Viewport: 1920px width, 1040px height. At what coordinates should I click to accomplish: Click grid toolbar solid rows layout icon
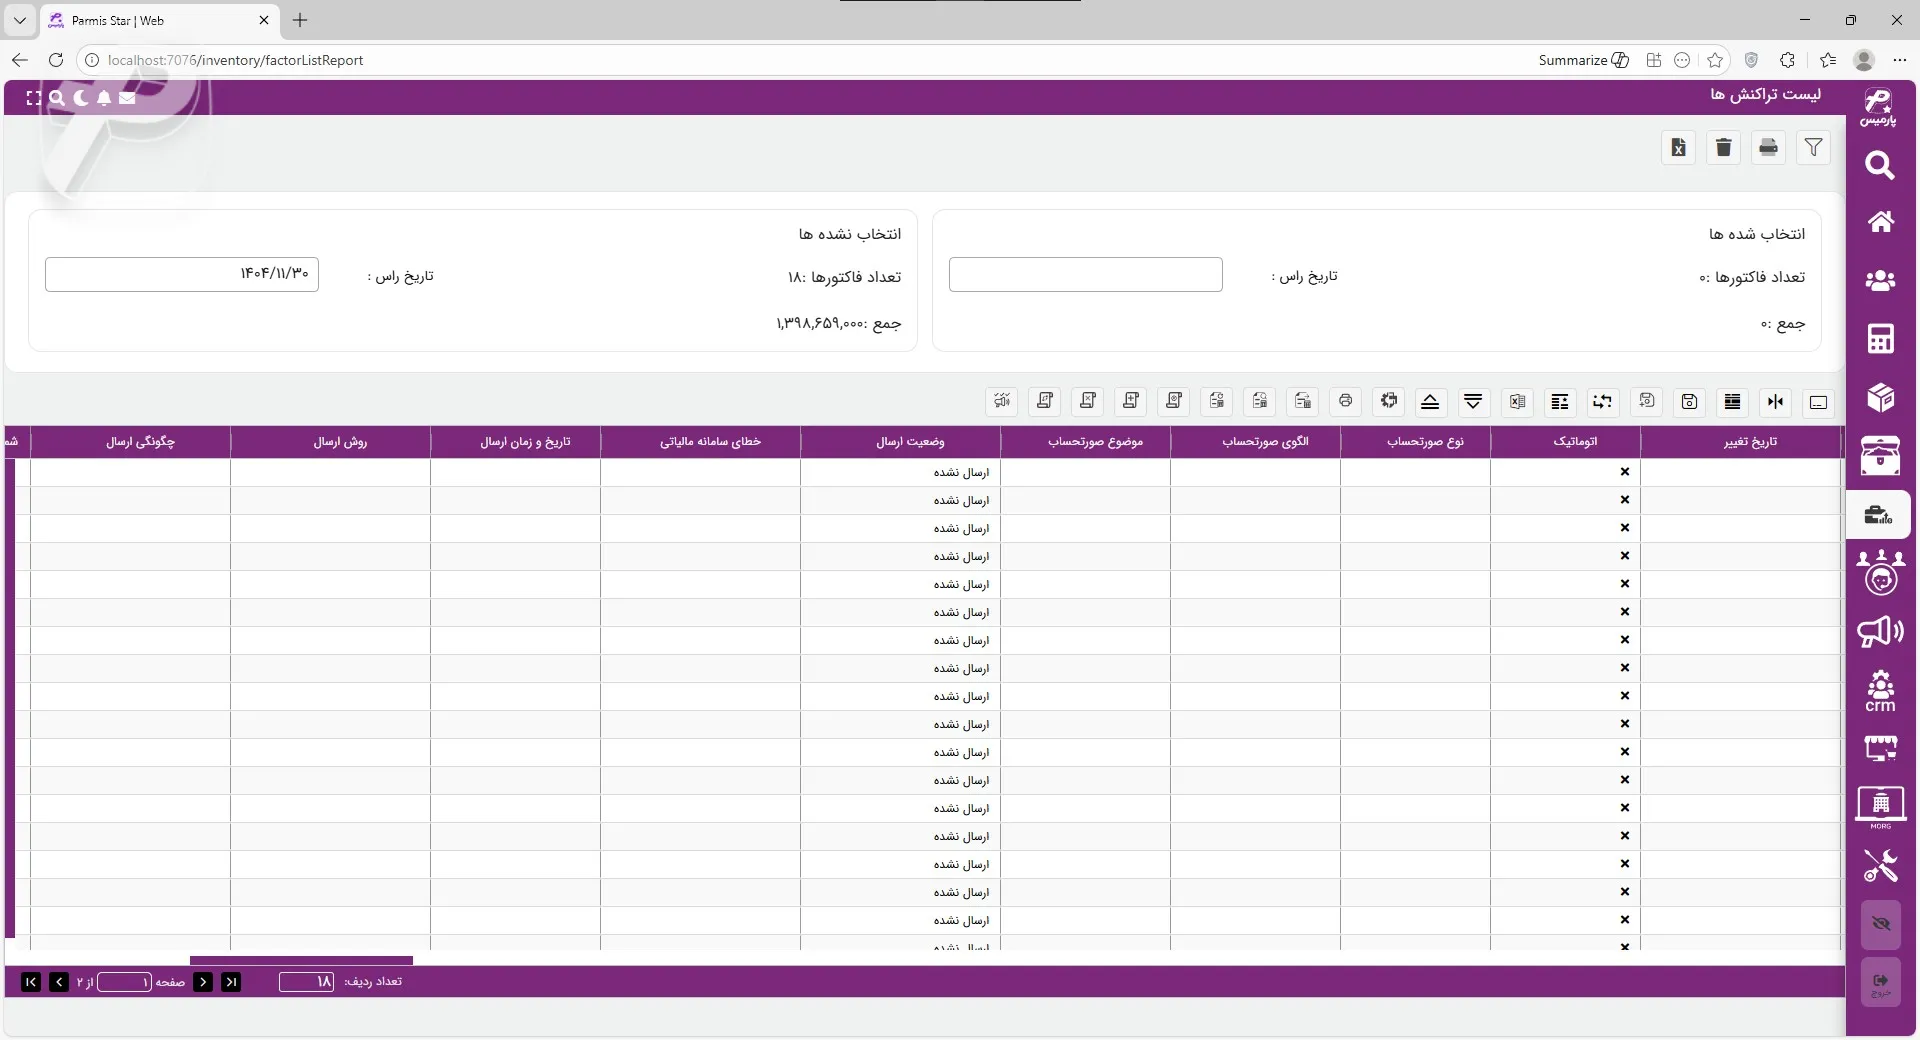pos(1732,402)
